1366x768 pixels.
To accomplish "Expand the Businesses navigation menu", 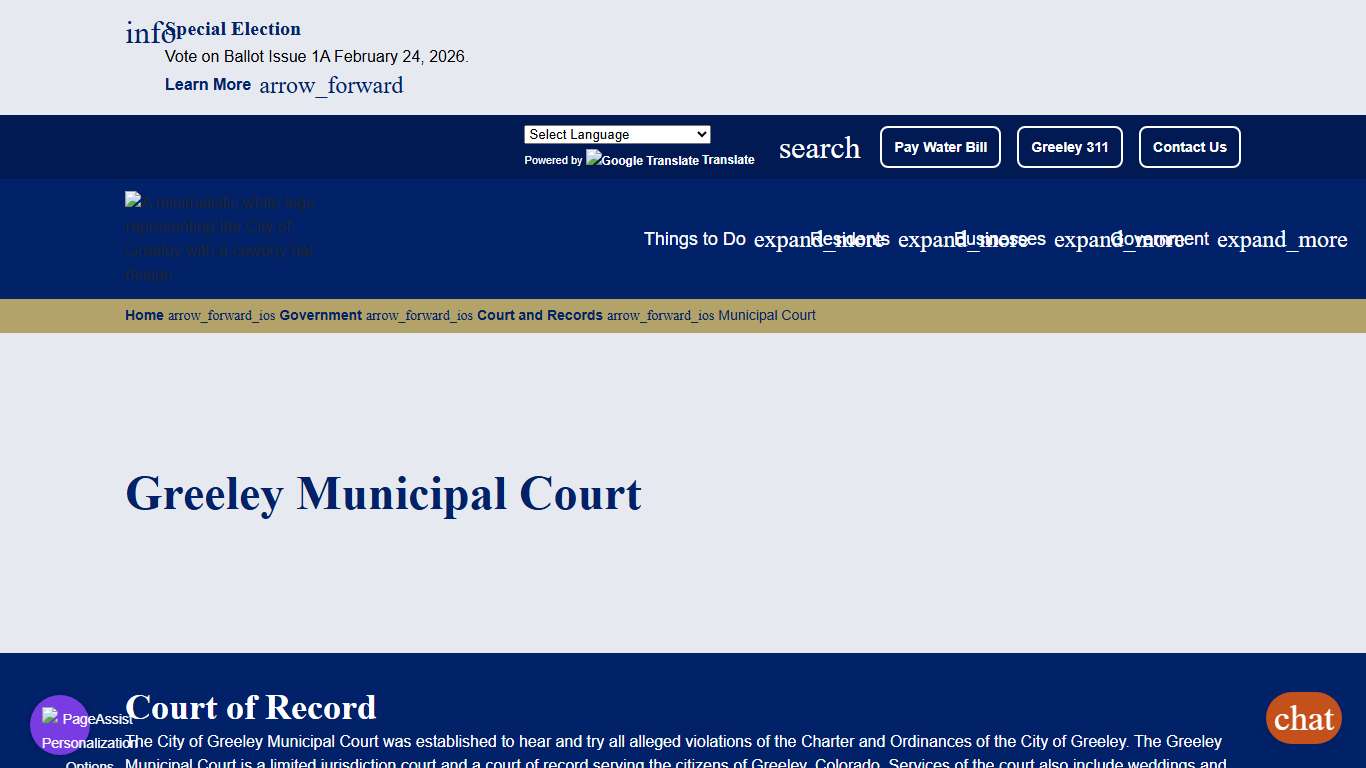I will [1001, 239].
